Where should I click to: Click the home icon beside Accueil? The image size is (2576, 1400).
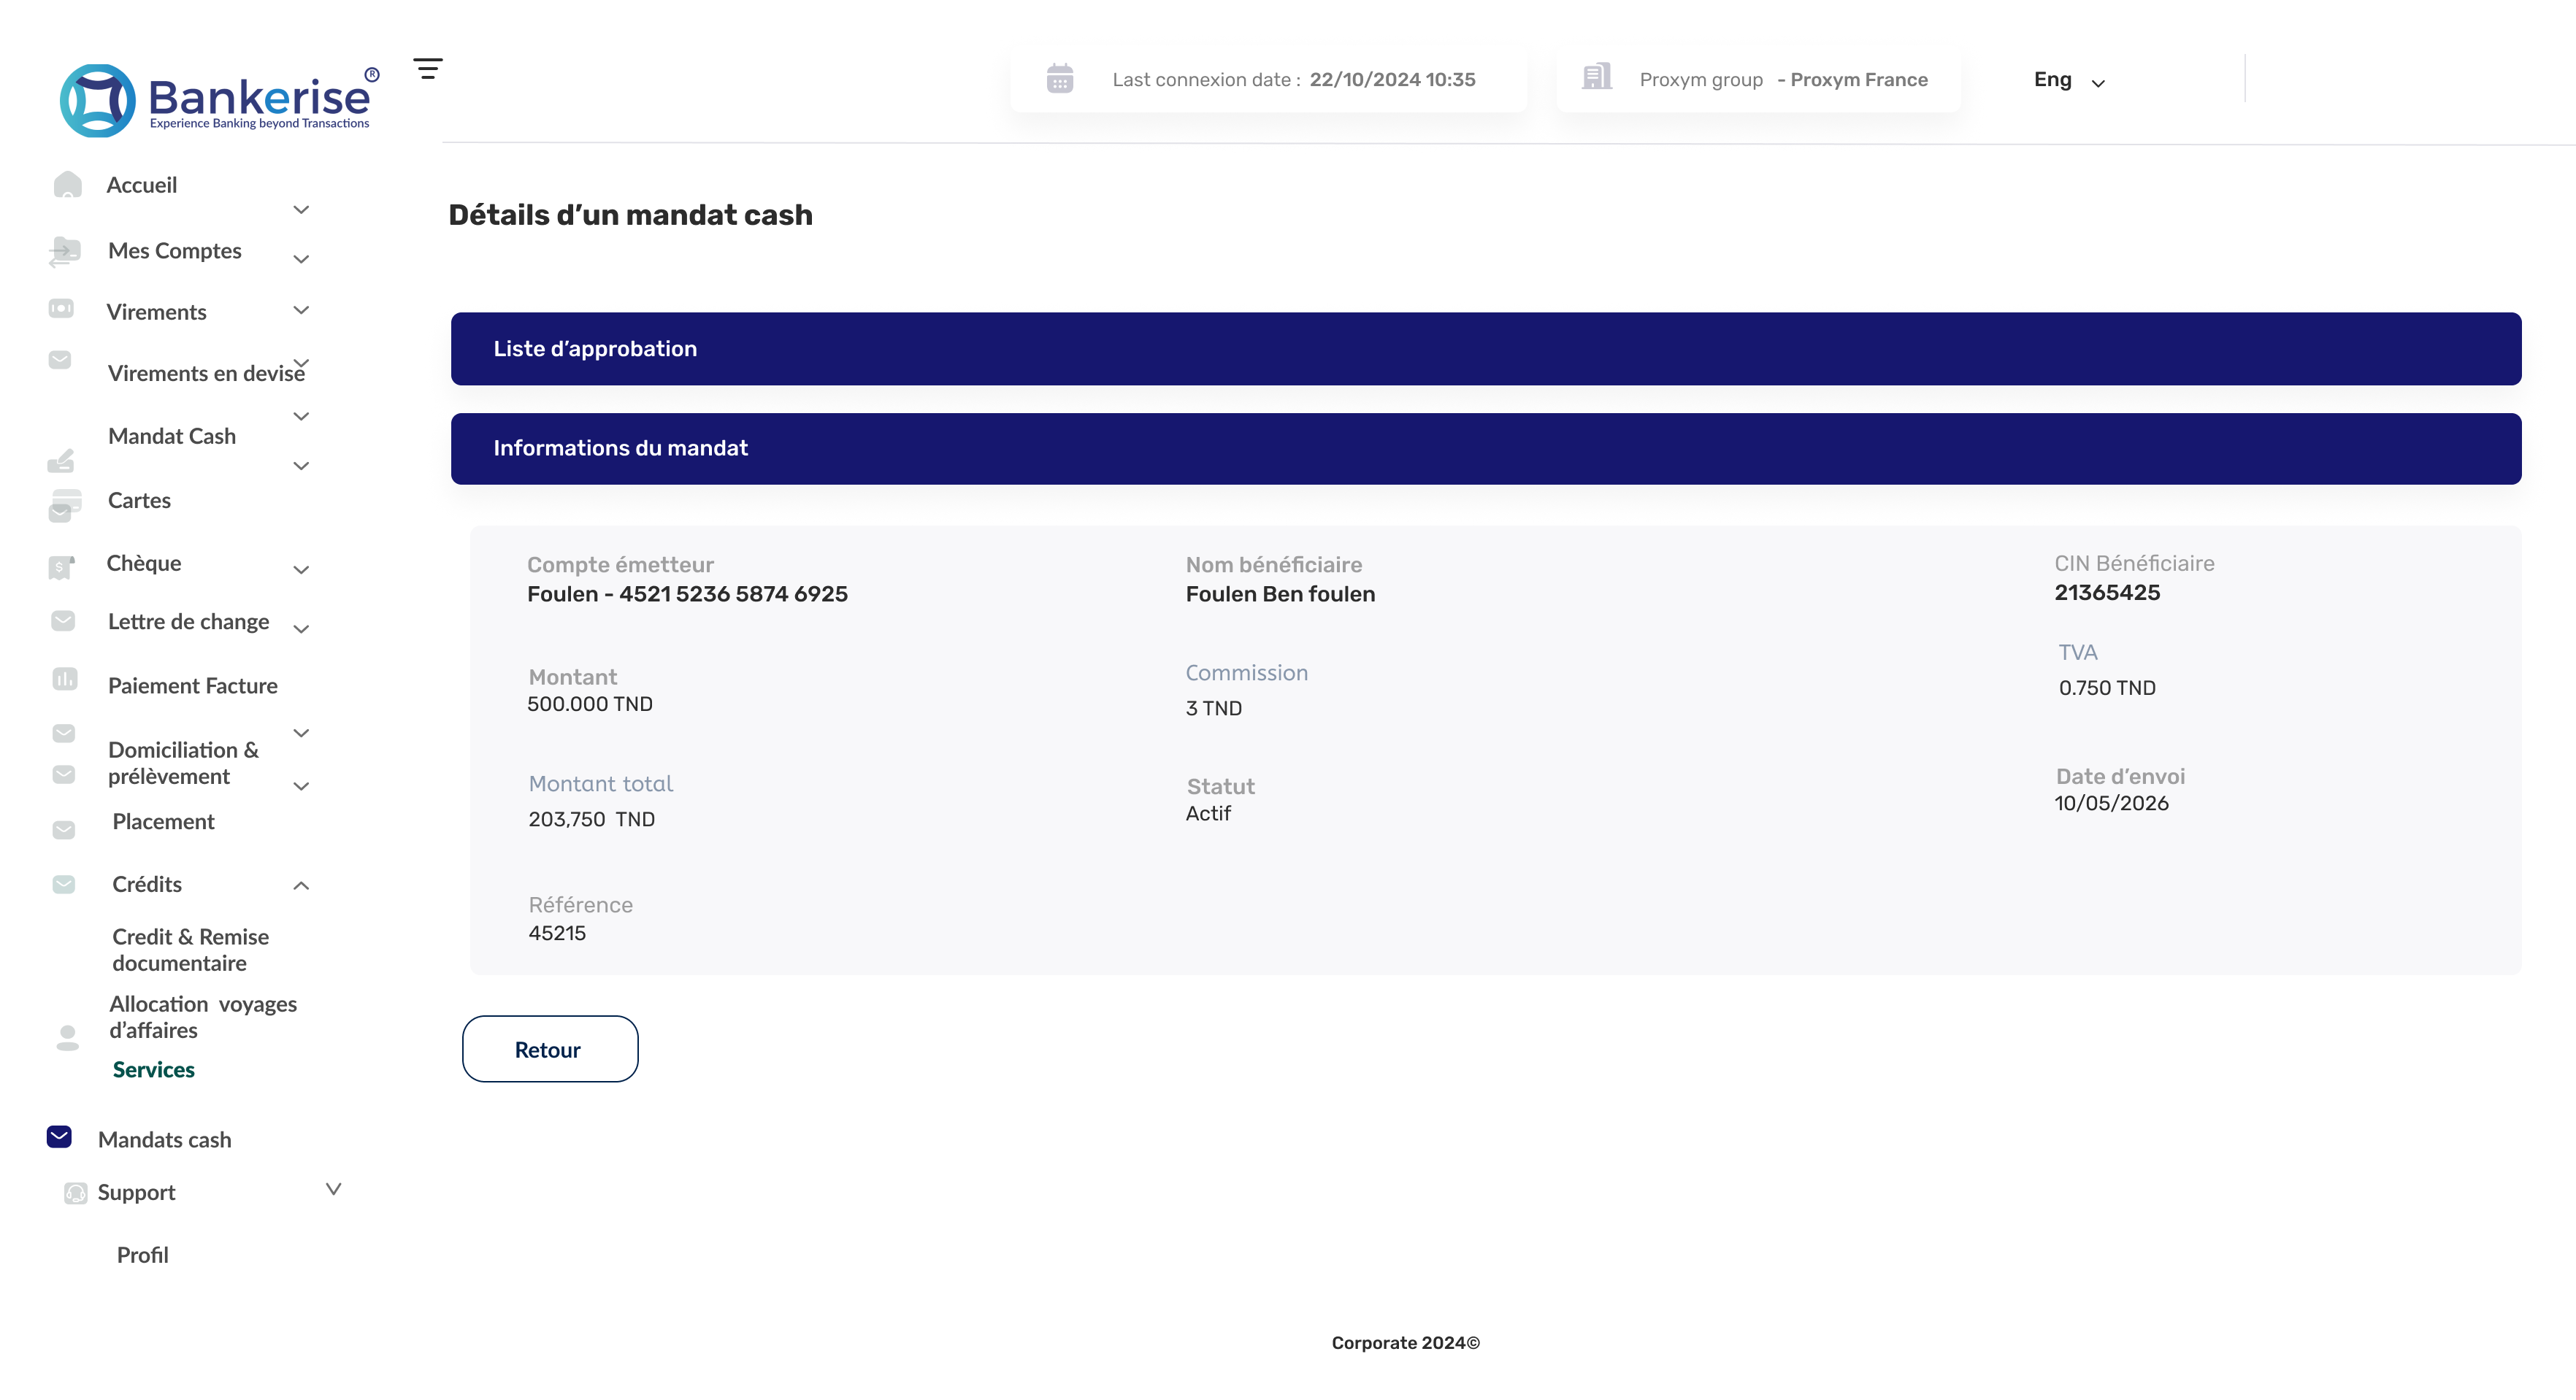(x=67, y=184)
